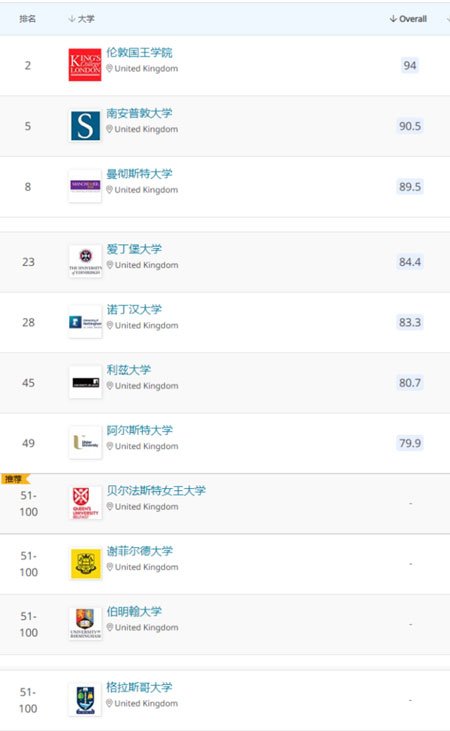
Task: Open the 伦敦国王学院 link
Action: coord(139,53)
